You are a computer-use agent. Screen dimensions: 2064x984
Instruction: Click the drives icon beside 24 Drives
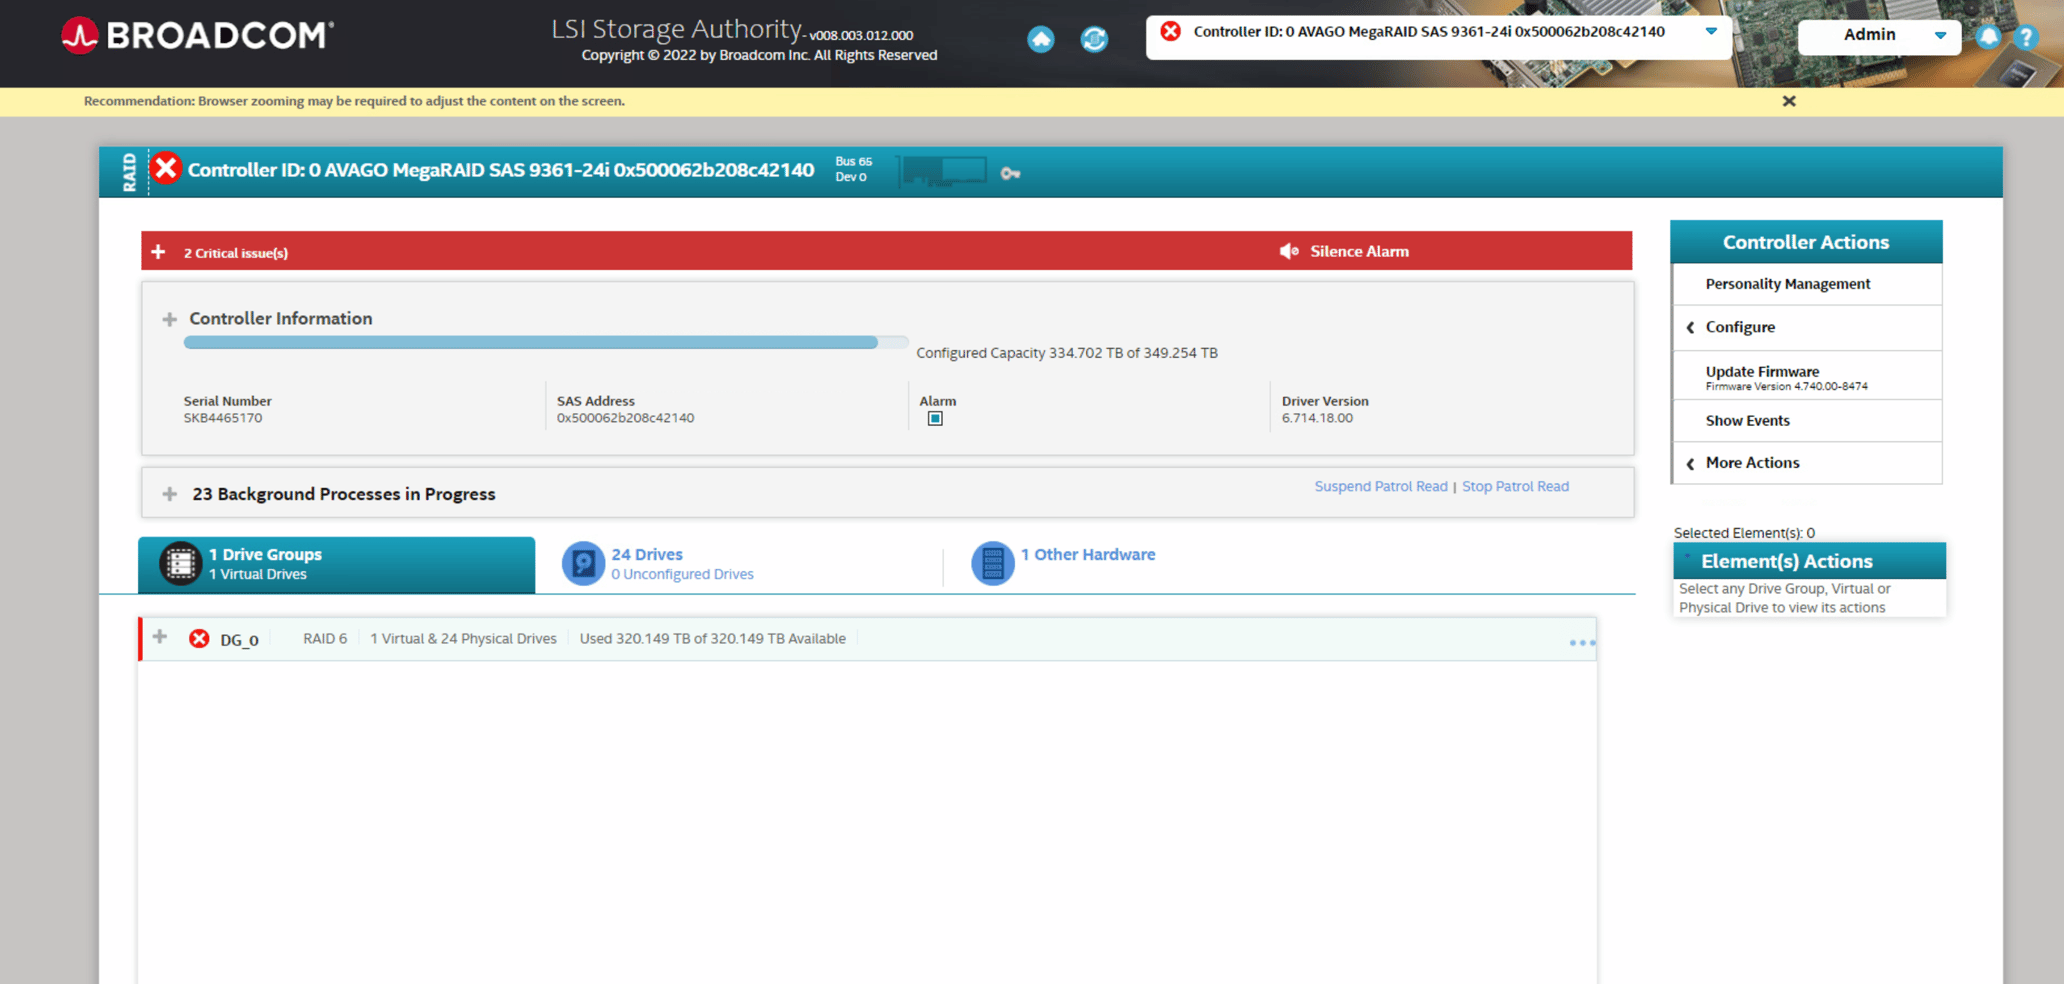[x=584, y=563]
